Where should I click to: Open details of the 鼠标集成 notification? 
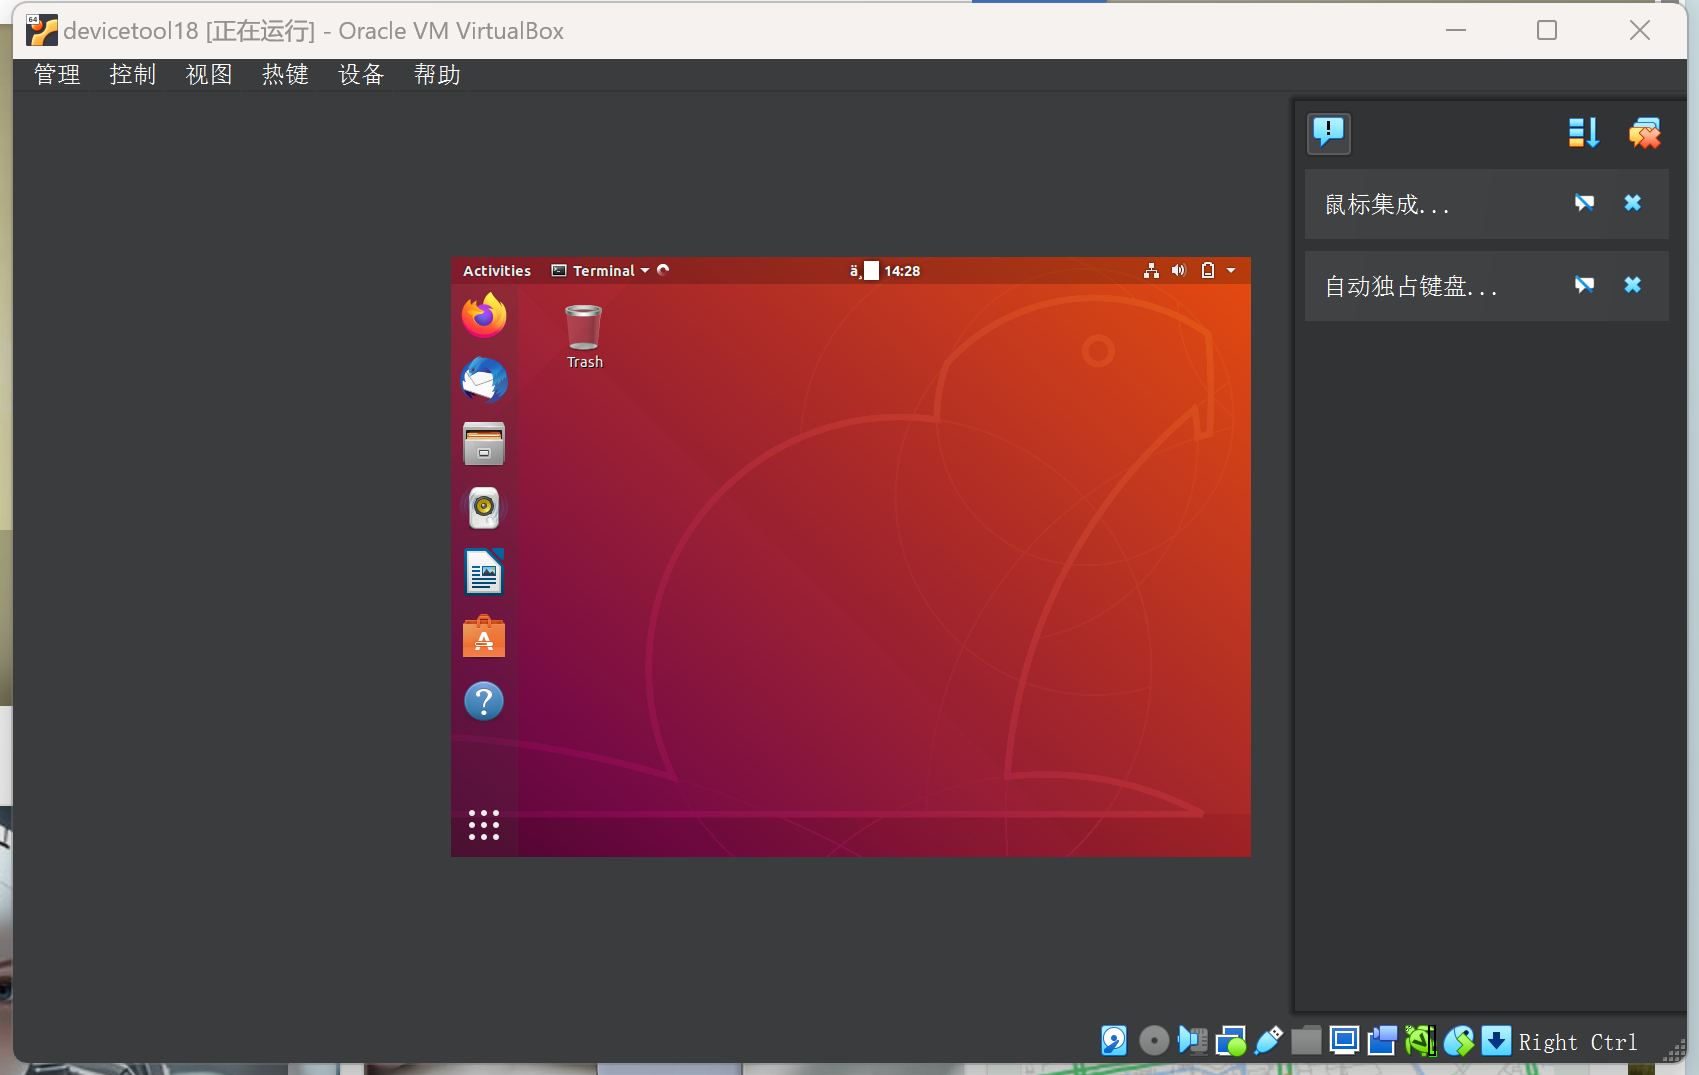[x=1584, y=203]
